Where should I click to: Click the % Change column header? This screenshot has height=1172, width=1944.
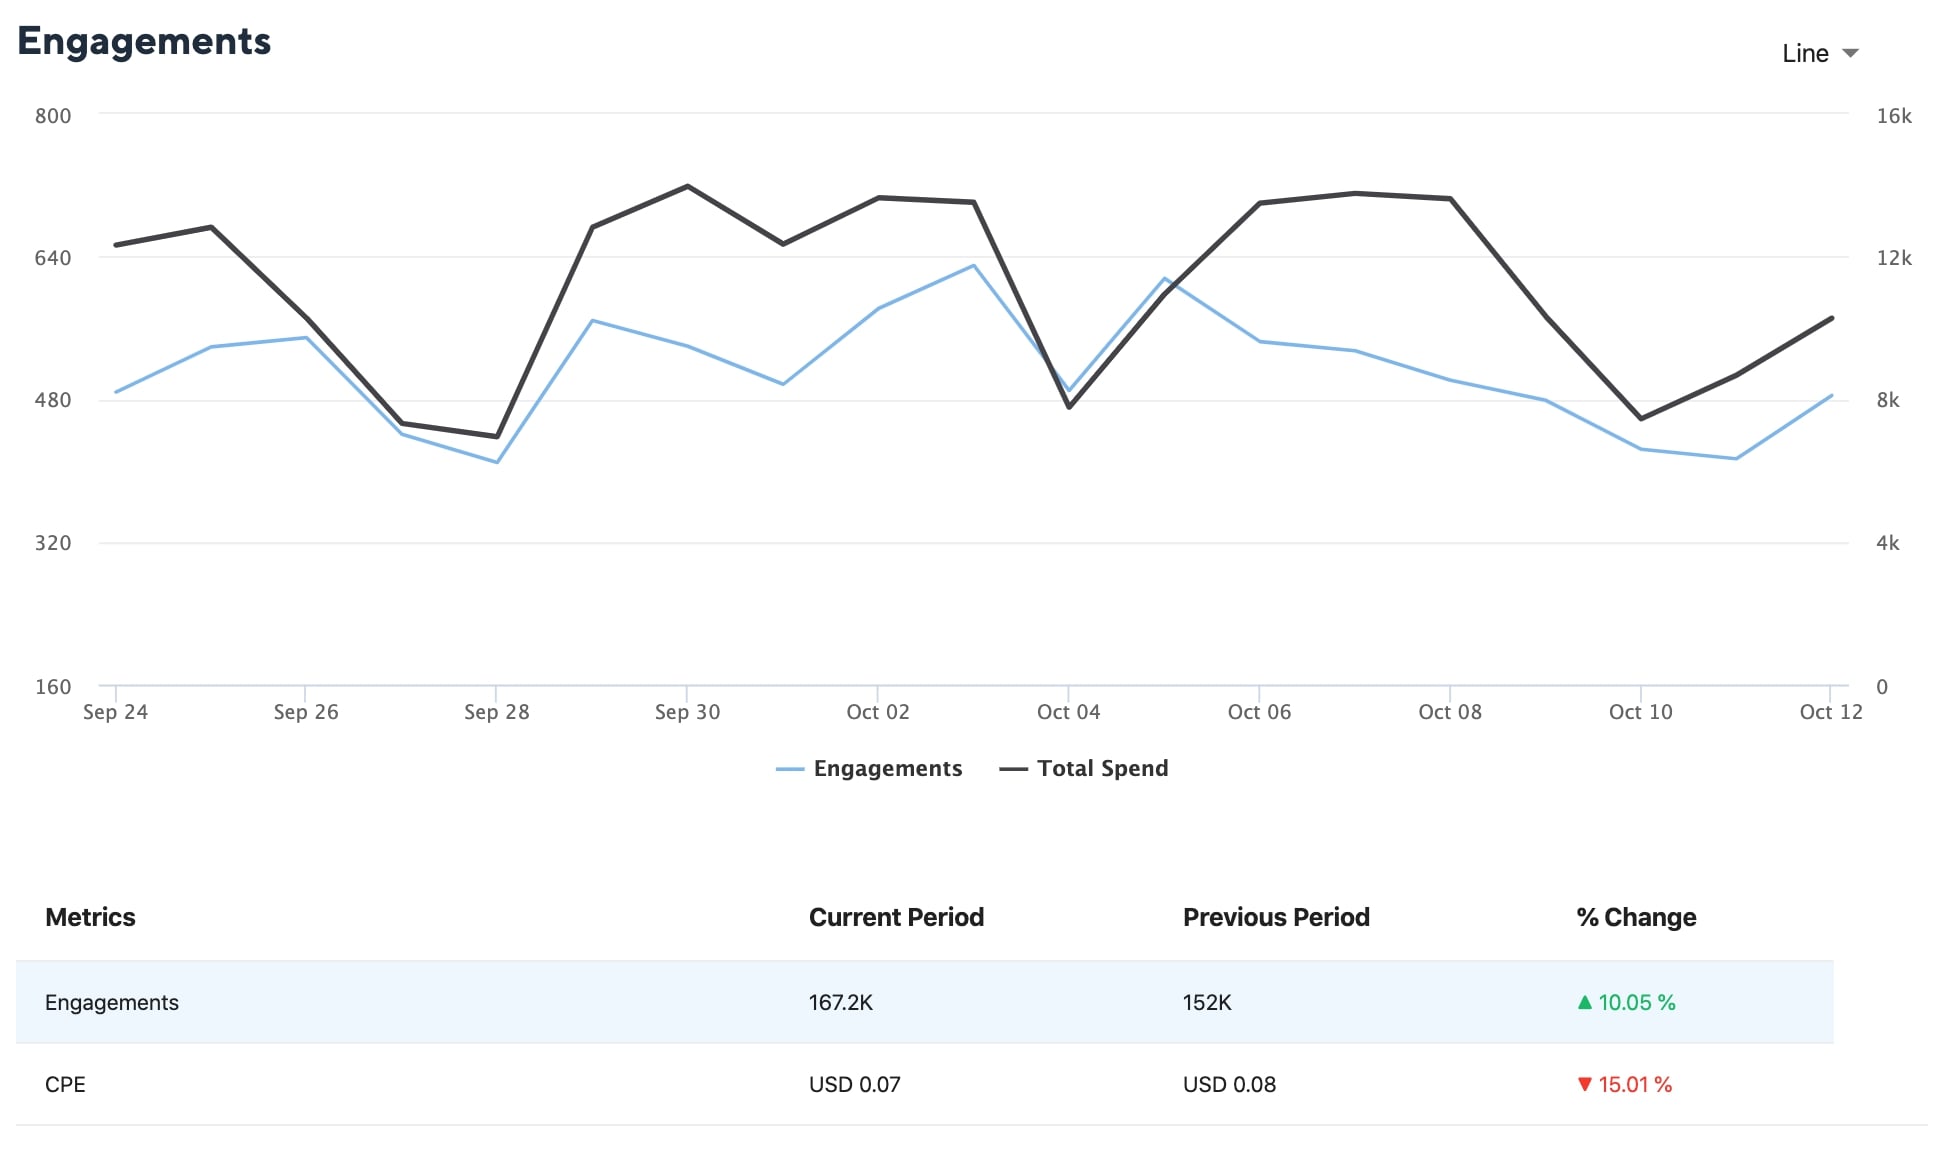pos(1635,917)
